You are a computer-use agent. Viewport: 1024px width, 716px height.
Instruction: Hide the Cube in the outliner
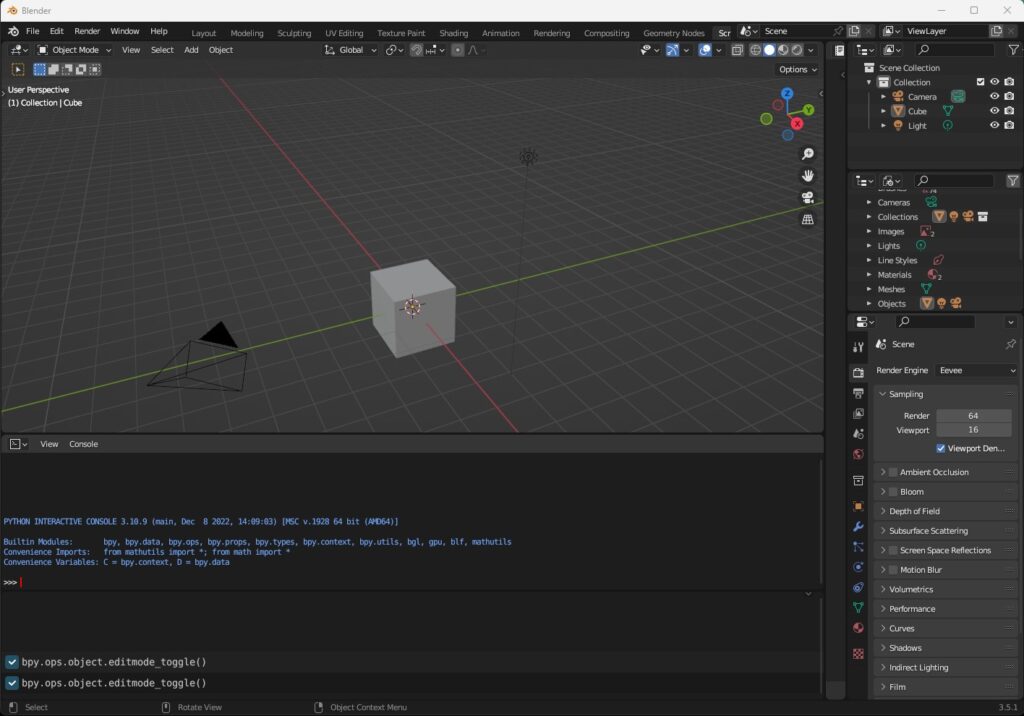click(994, 111)
